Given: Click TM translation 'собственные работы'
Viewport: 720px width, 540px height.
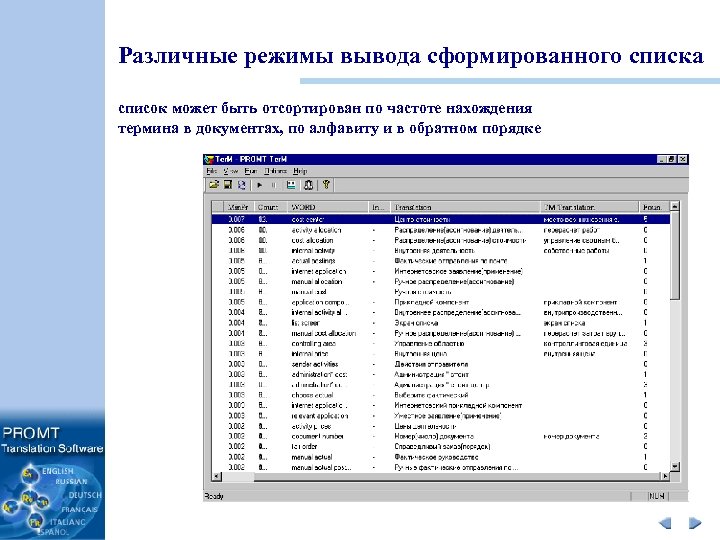Looking at the screenshot, I should pos(576,250).
